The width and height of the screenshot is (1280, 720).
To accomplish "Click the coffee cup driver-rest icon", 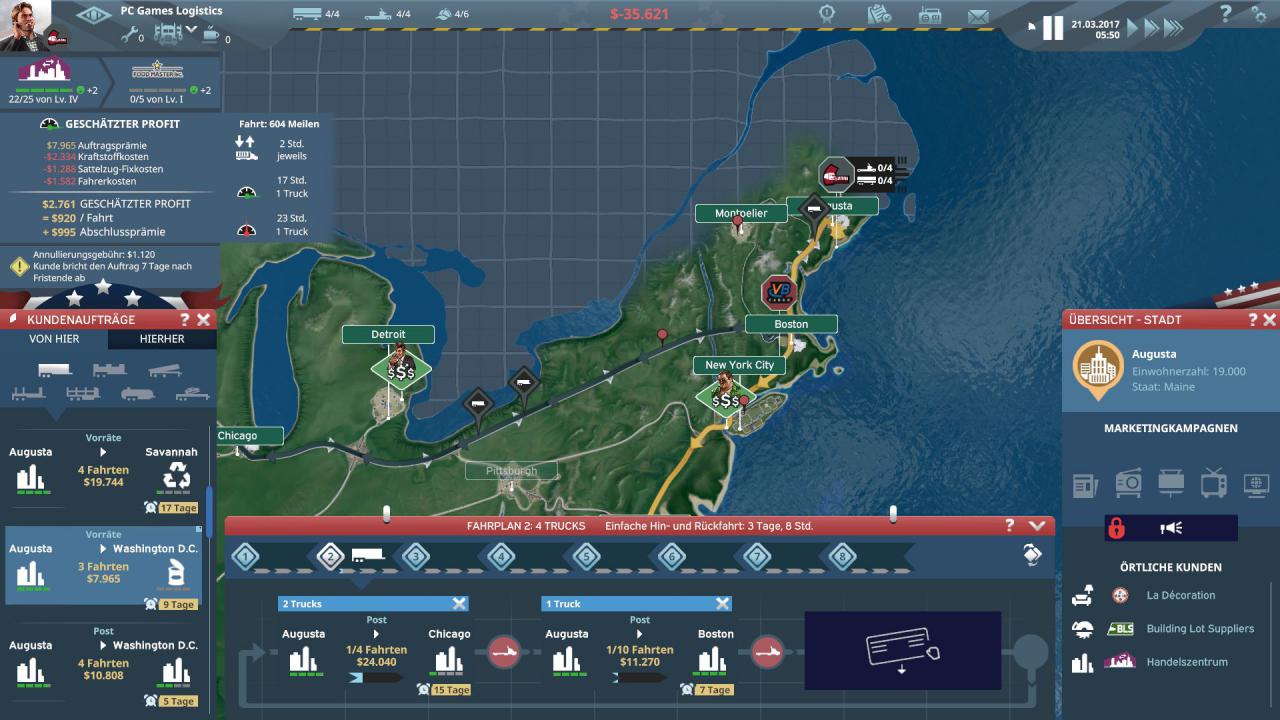I will pyautogui.click(x=211, y=34).
